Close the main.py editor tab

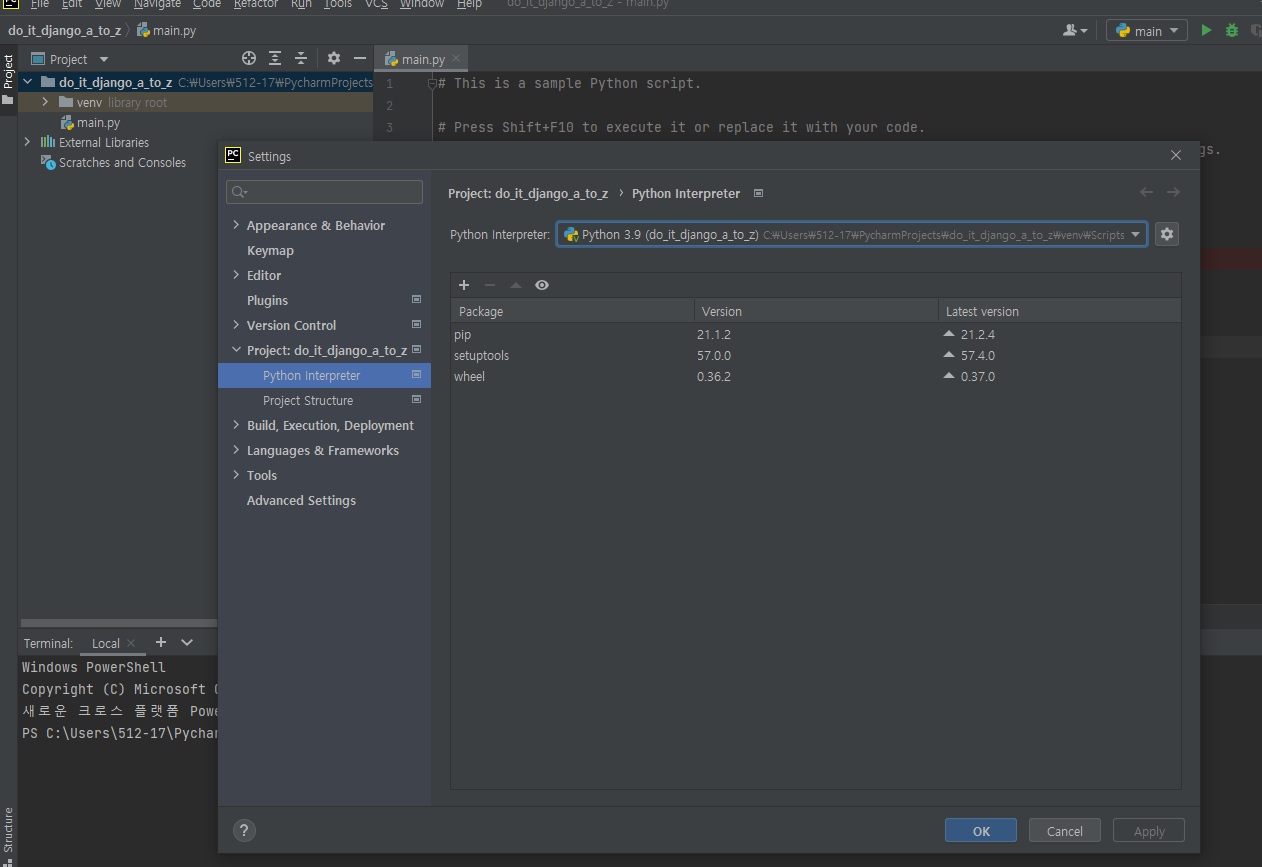(456, 59)
